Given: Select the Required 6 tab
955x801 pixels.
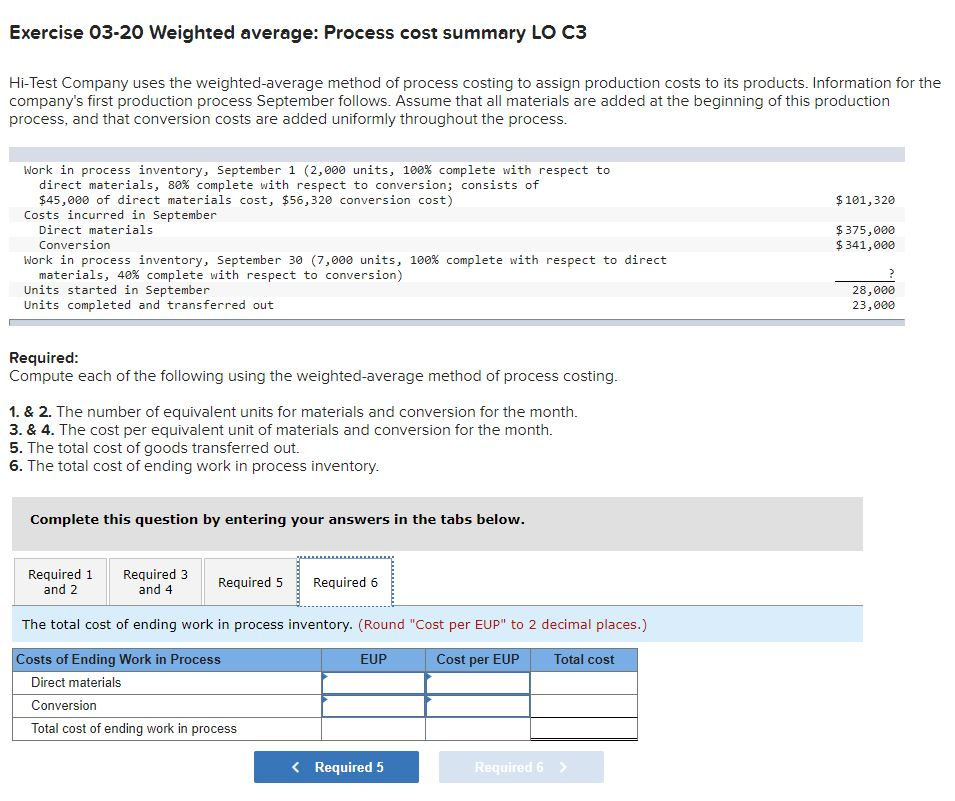Looking at the screenshot, I should [x=345, y=581].
